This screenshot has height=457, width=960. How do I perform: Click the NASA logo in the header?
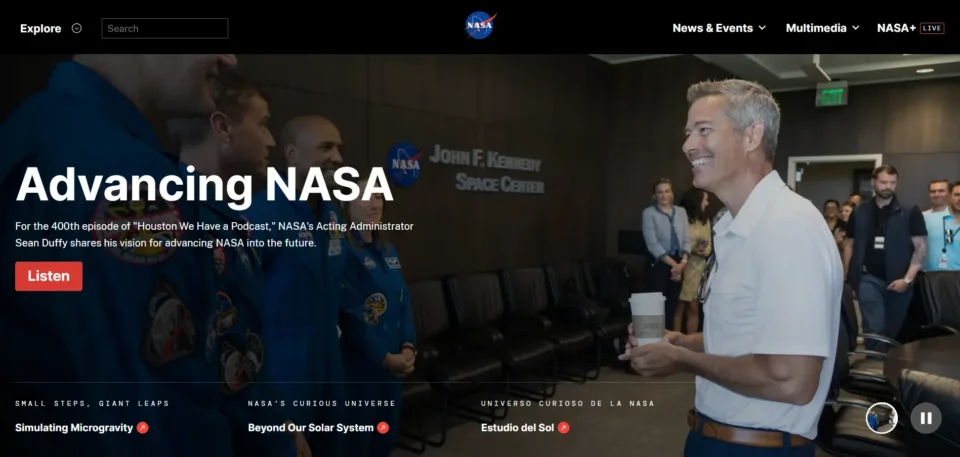(x=480, y=26)
